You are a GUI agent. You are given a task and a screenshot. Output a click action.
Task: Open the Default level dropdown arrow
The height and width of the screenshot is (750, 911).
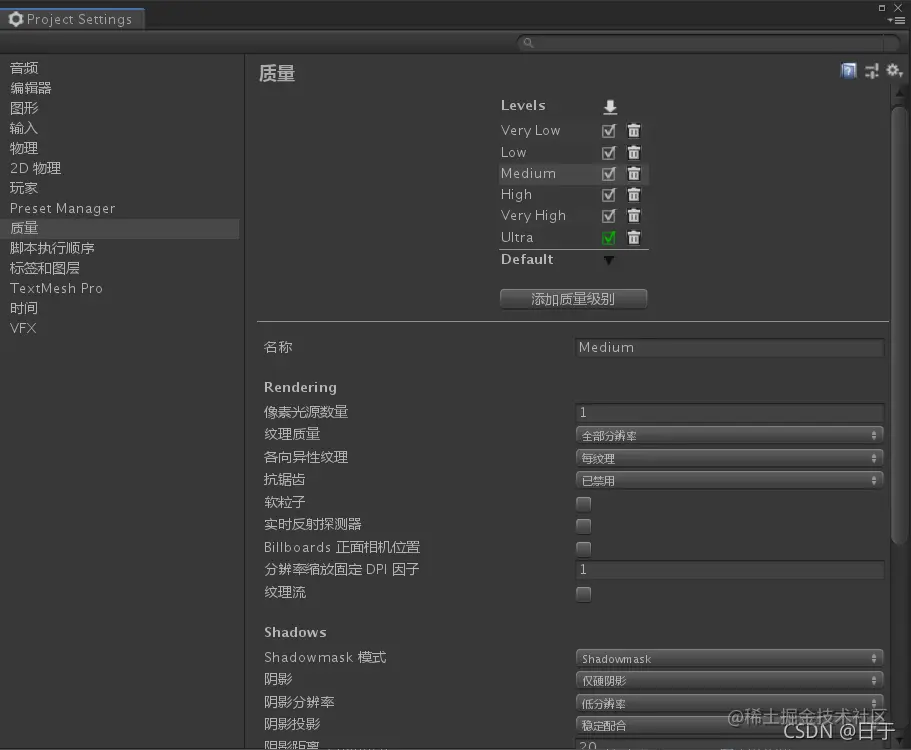pyautogui.click(x=608, y=260)
